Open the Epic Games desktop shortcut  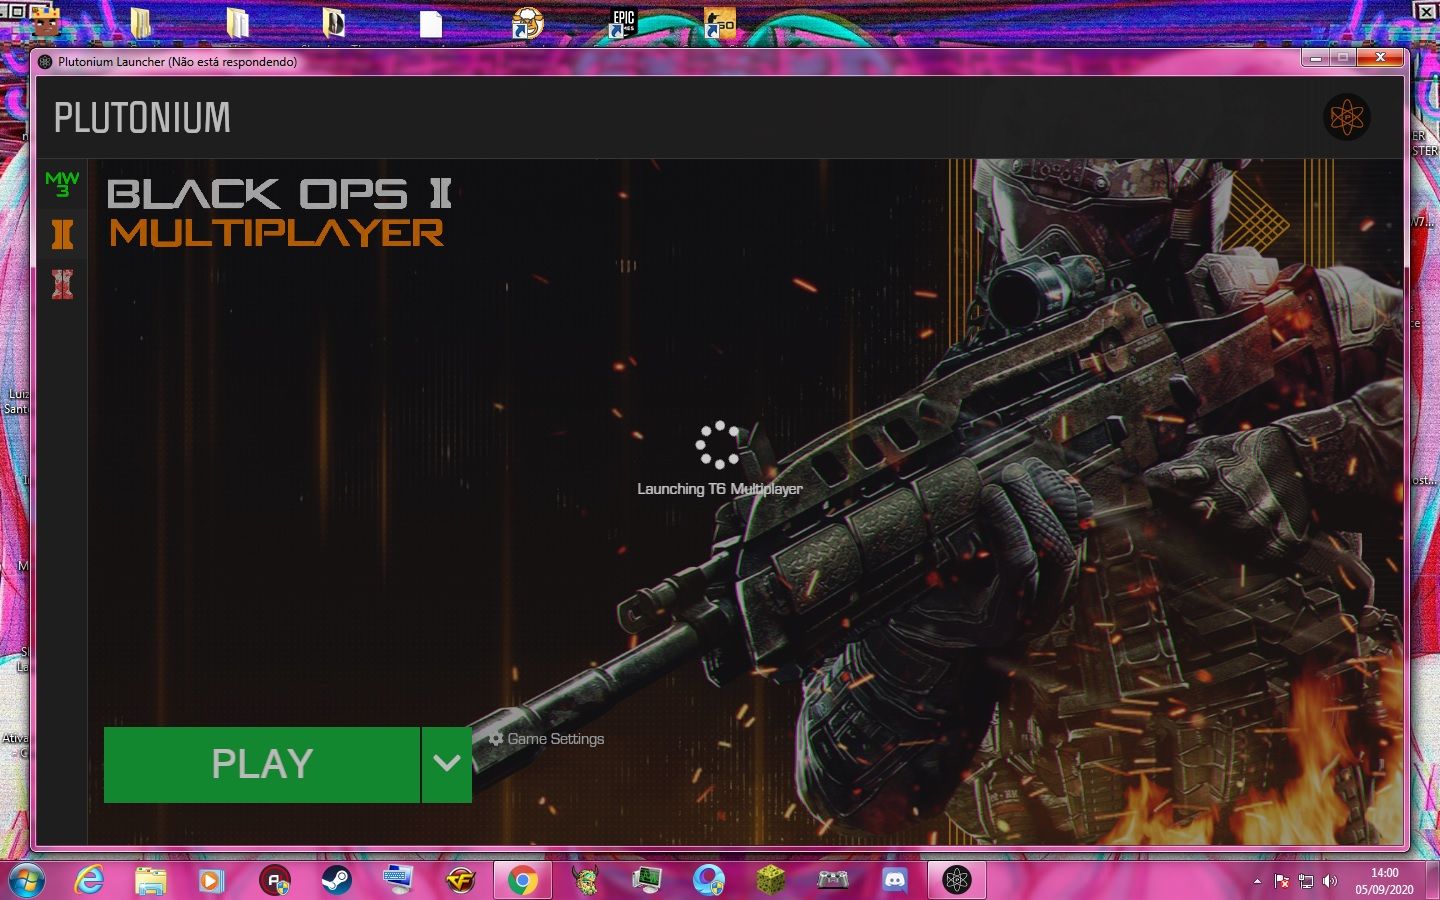(623, 22)
